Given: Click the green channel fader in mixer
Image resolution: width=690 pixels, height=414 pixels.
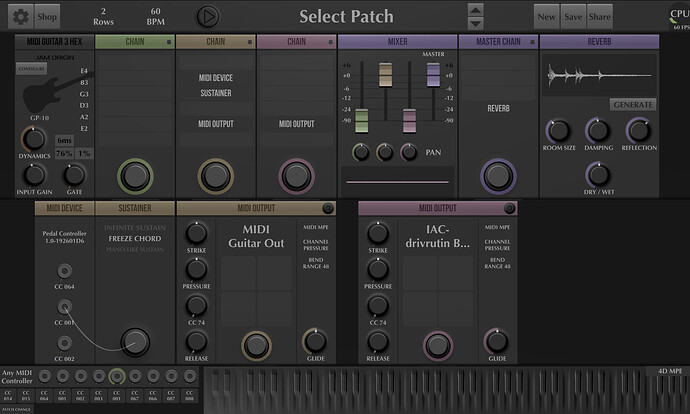Looking at the screenshot, I should coord(361,121).
